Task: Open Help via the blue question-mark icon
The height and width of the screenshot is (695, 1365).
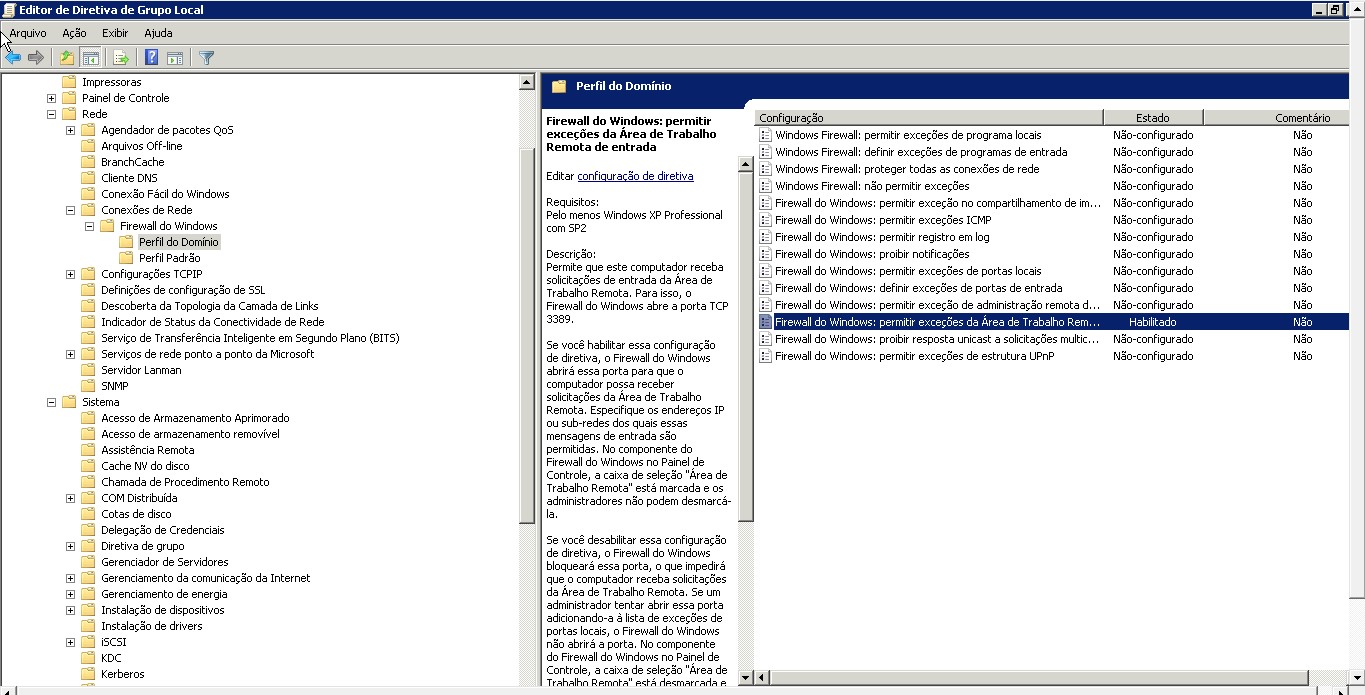Action: pos(151,58)
